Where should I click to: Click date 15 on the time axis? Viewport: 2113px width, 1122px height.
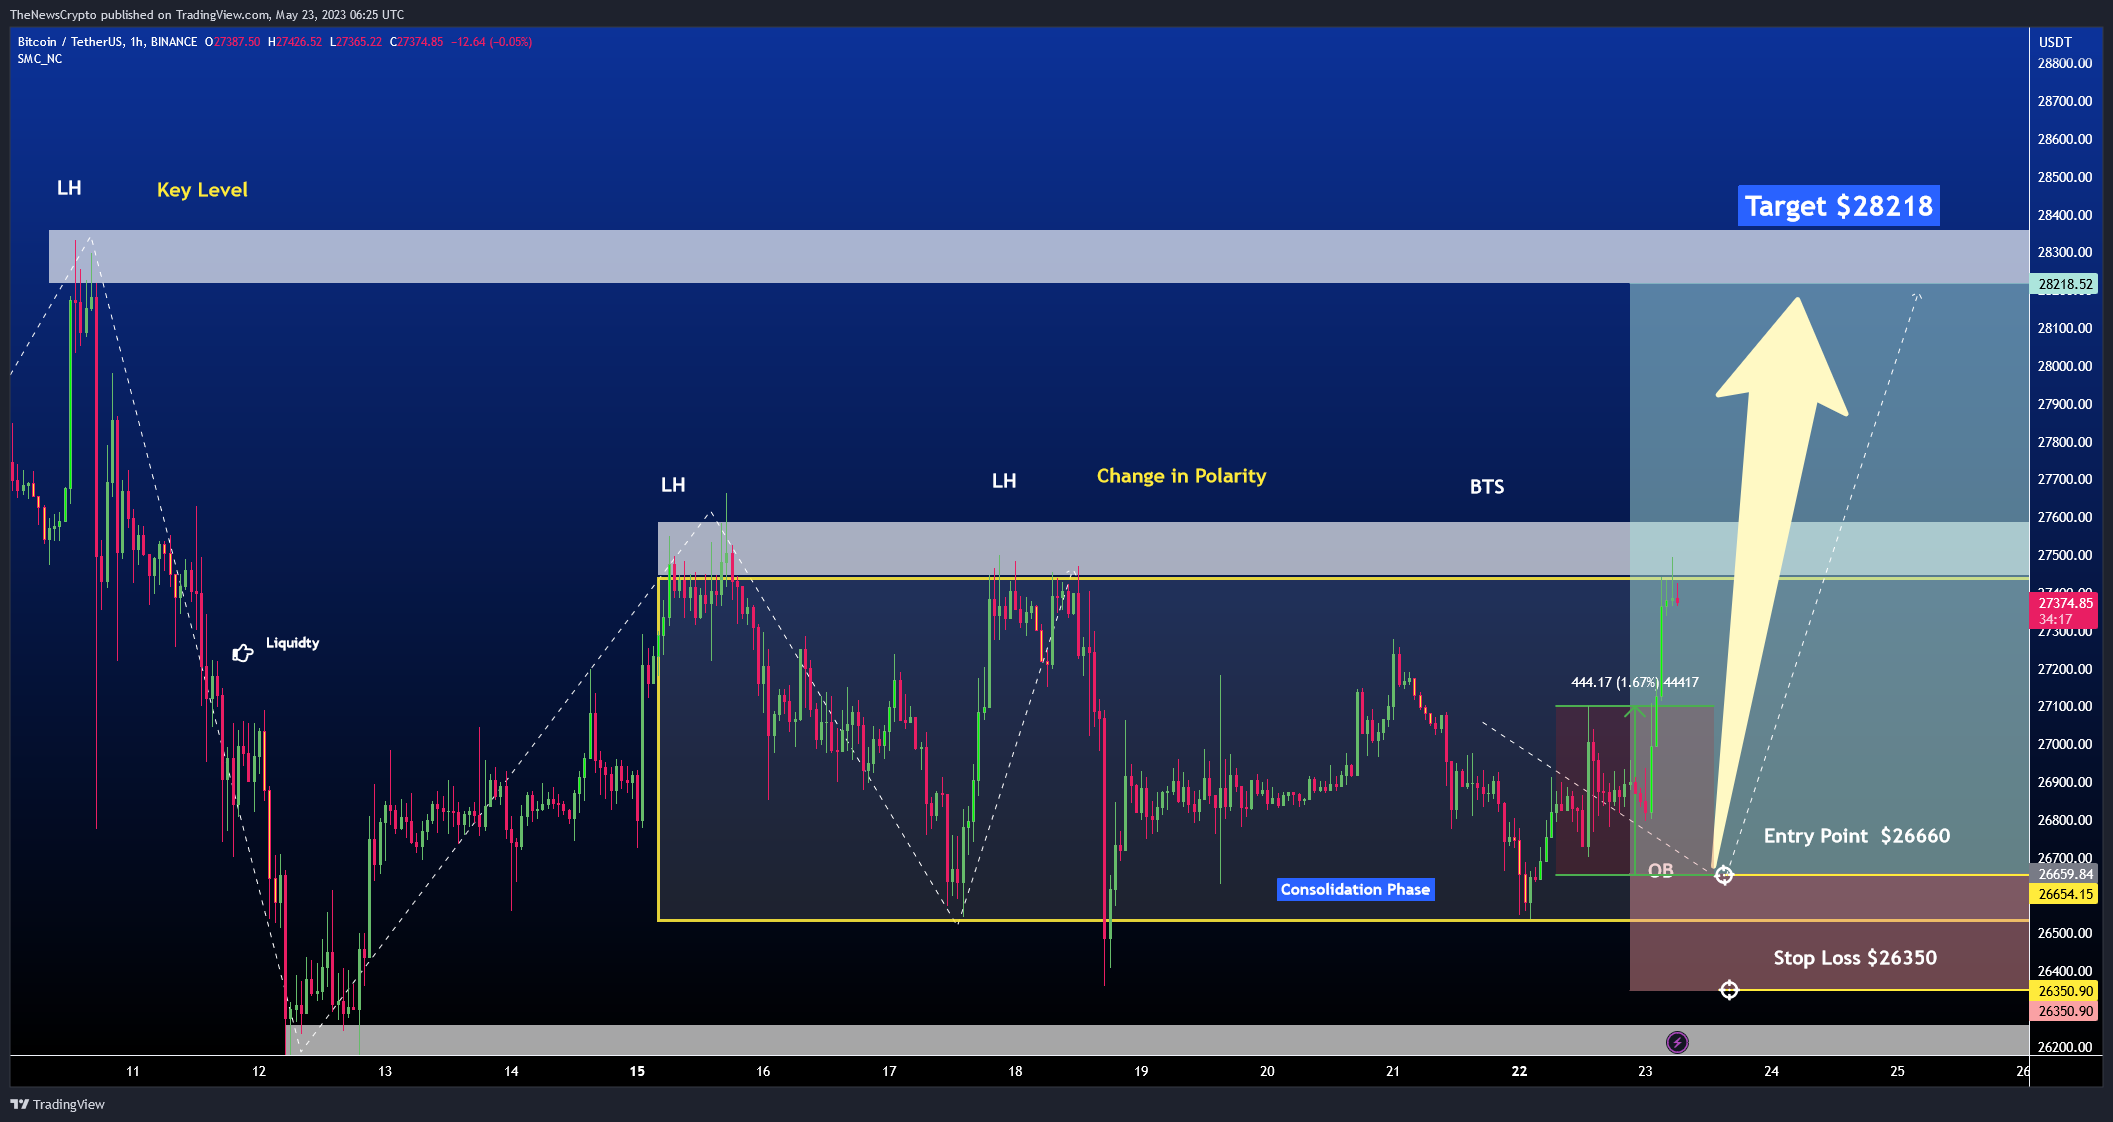[x=637, y=1071]
